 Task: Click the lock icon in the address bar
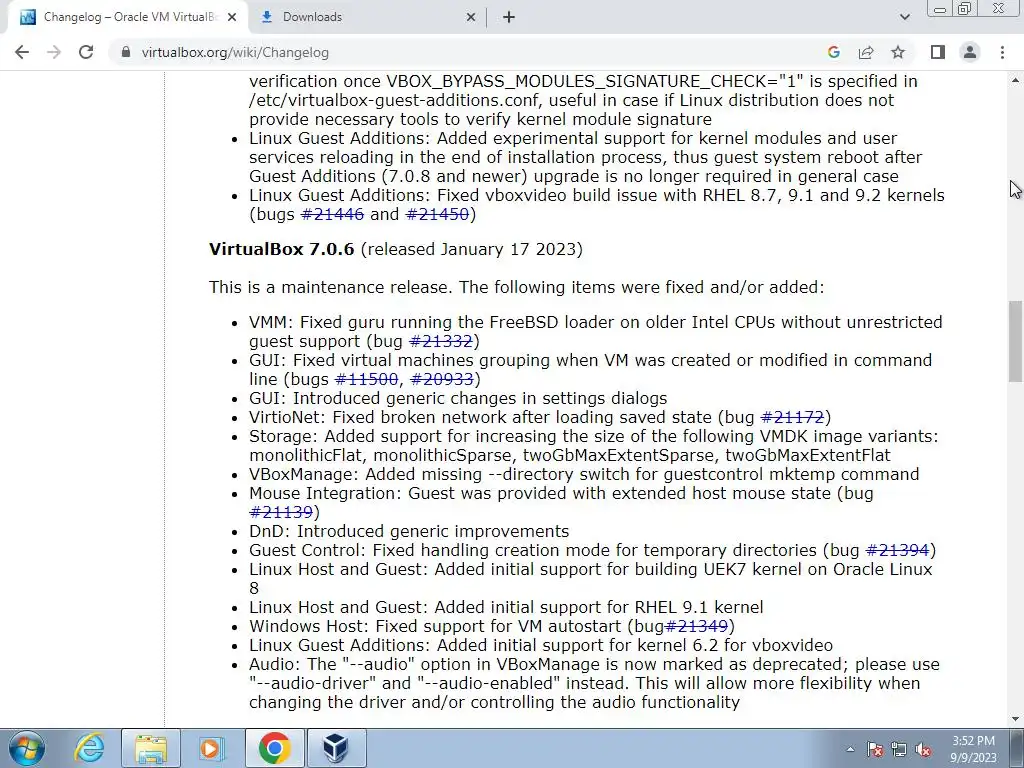pyautogui.click(x=126, y=52)
